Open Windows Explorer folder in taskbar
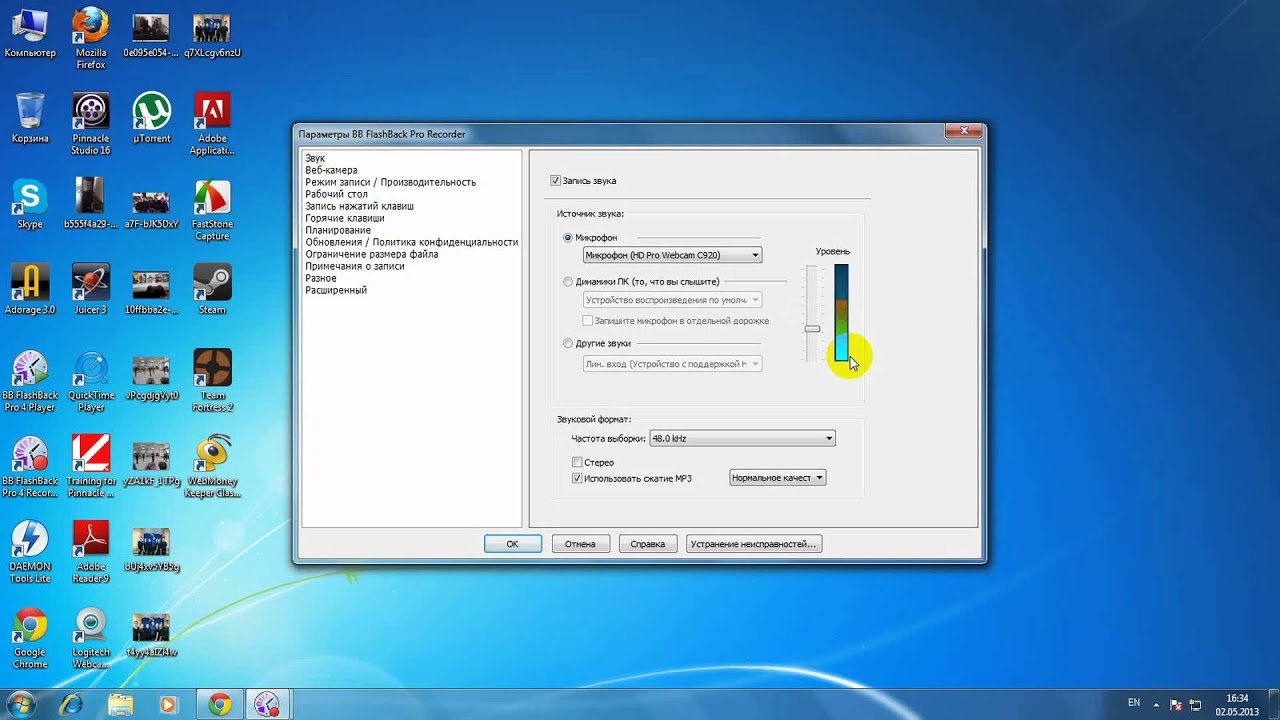Viewport: 1280px width, 720px height. [120, 704]
